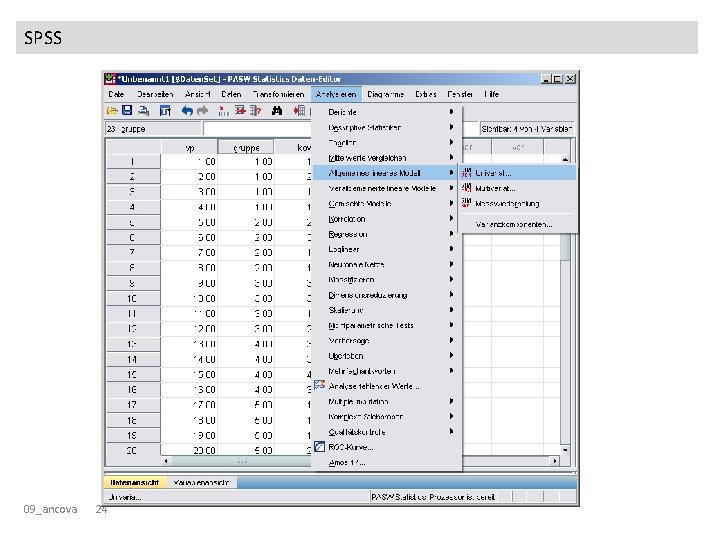The height and width of the screenshot is (540, 720).
Task: Open the Diagramme menu
Action: coord(385,94)
